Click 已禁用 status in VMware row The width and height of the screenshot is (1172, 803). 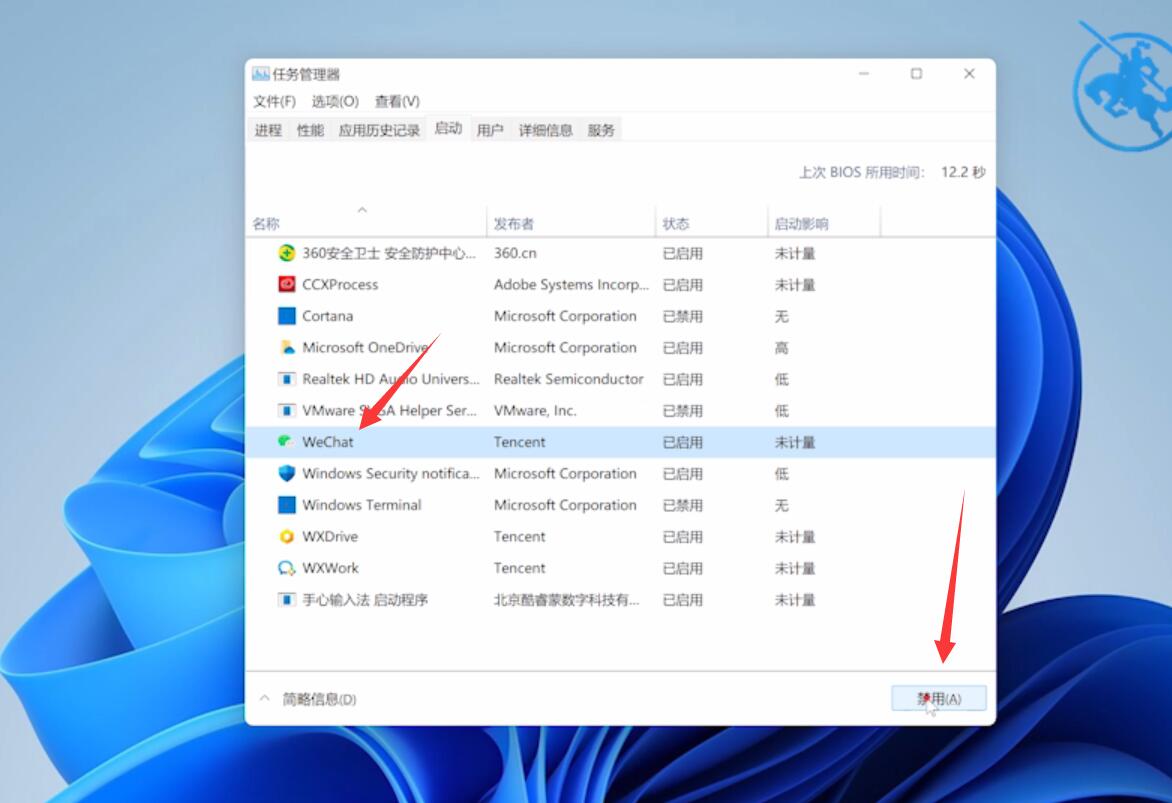pos(682,410)
